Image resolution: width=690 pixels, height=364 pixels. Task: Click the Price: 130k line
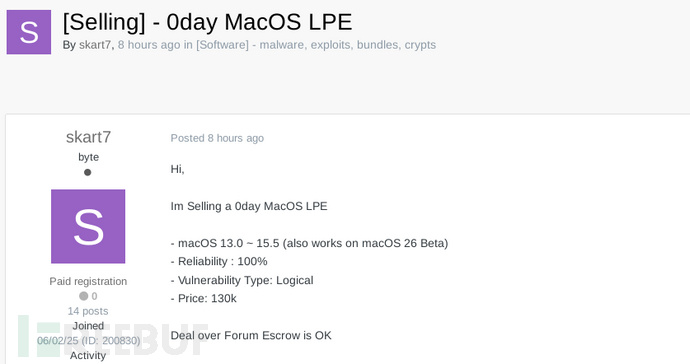point(204,298)
